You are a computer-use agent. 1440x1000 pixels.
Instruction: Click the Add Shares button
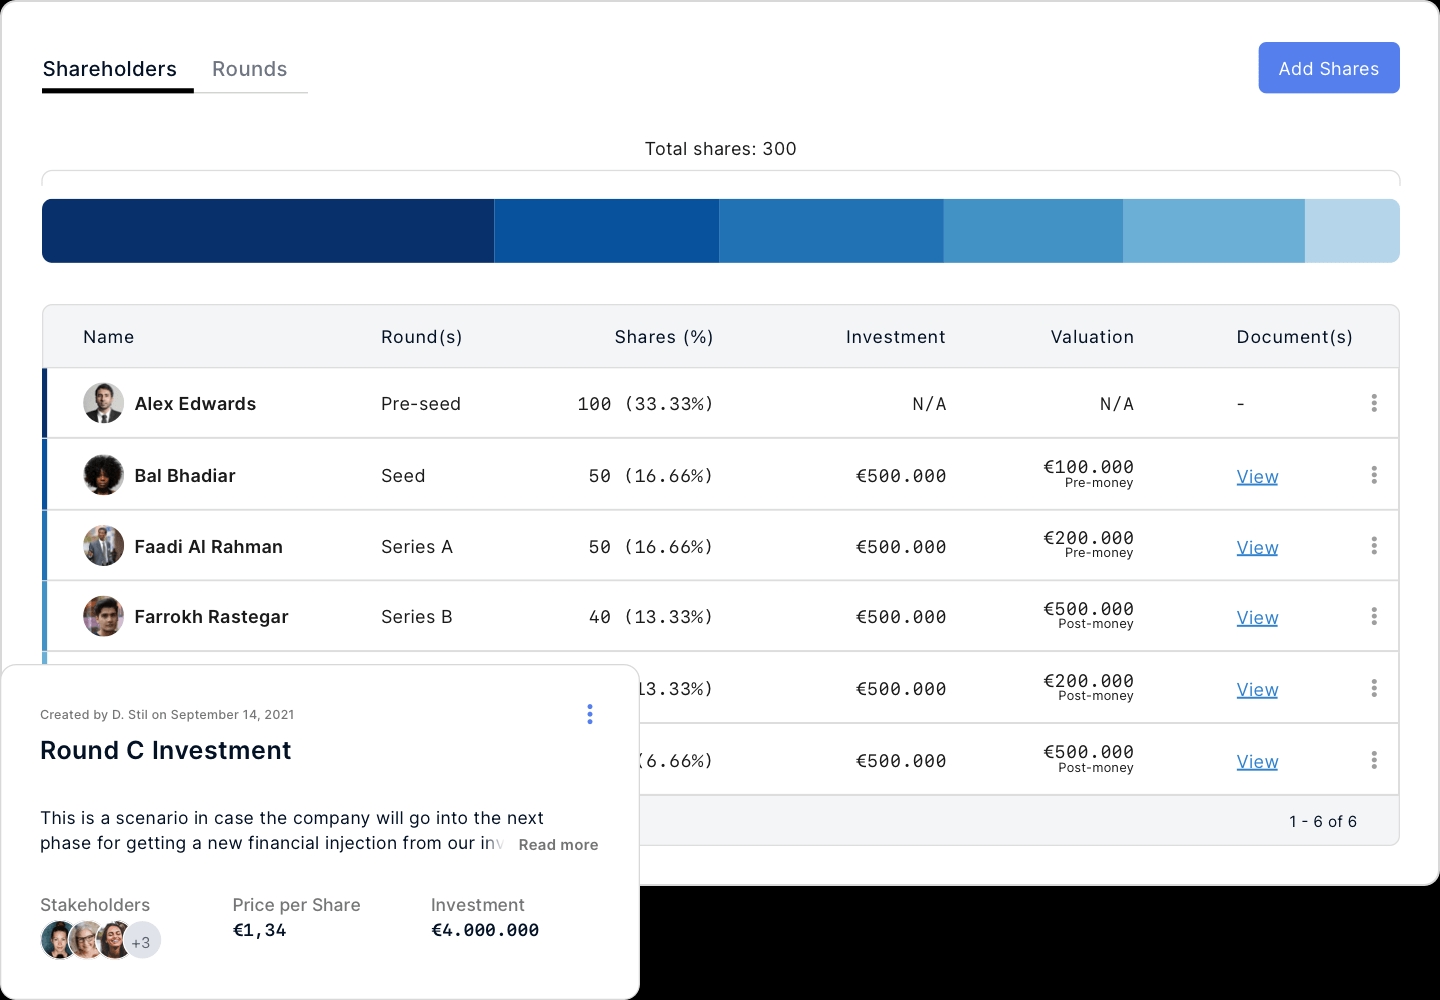(1329, 68)
